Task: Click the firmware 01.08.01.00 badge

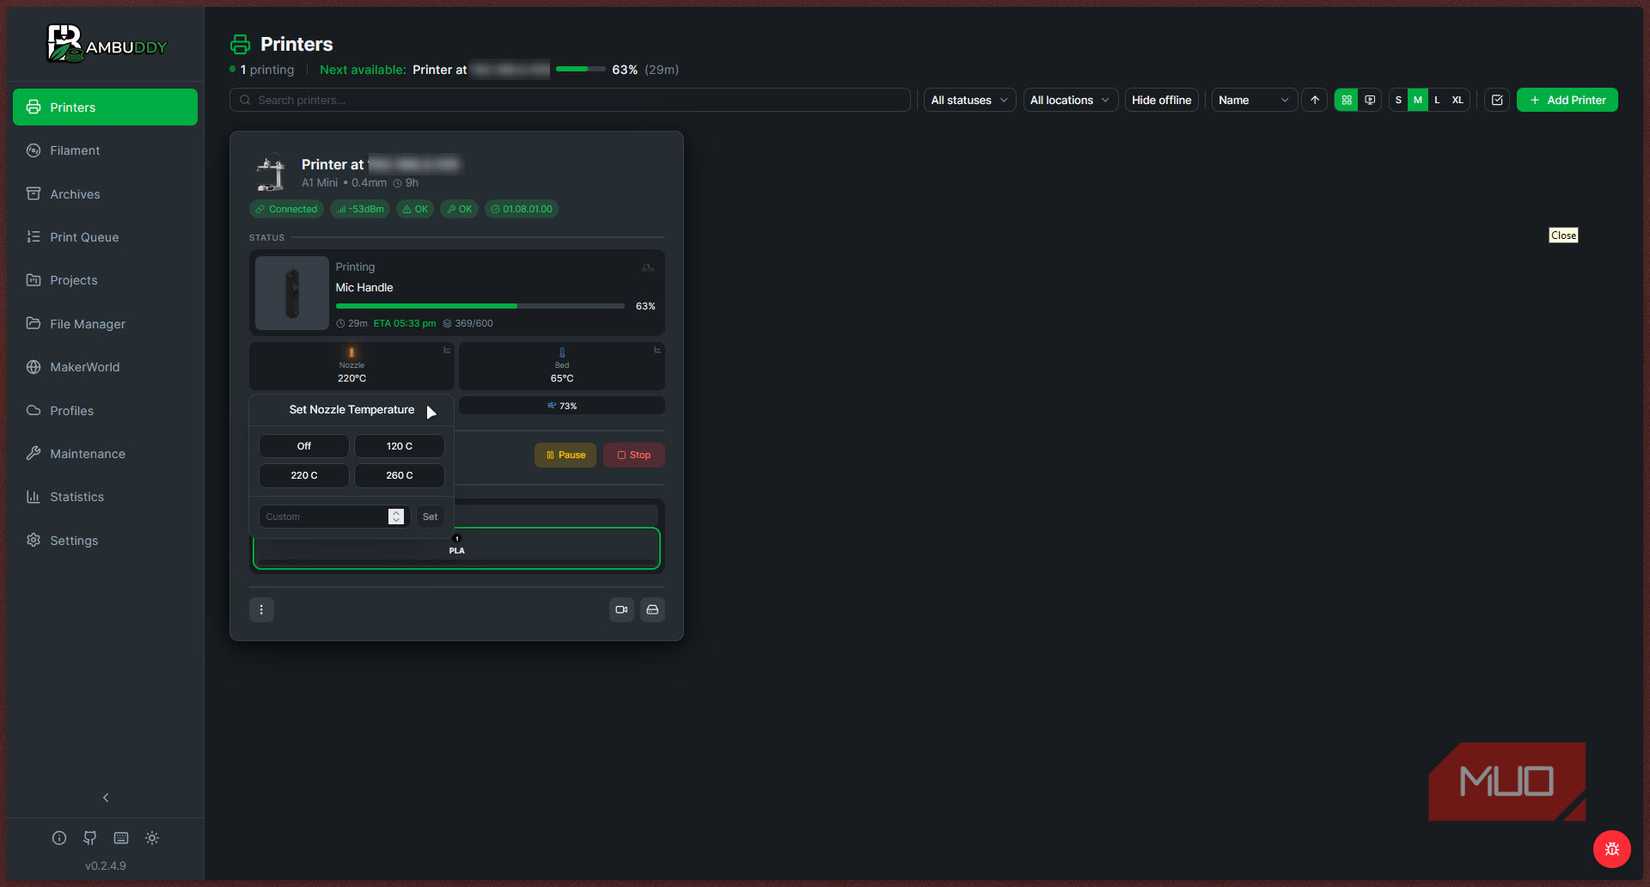Action: [x=522, y=209]
